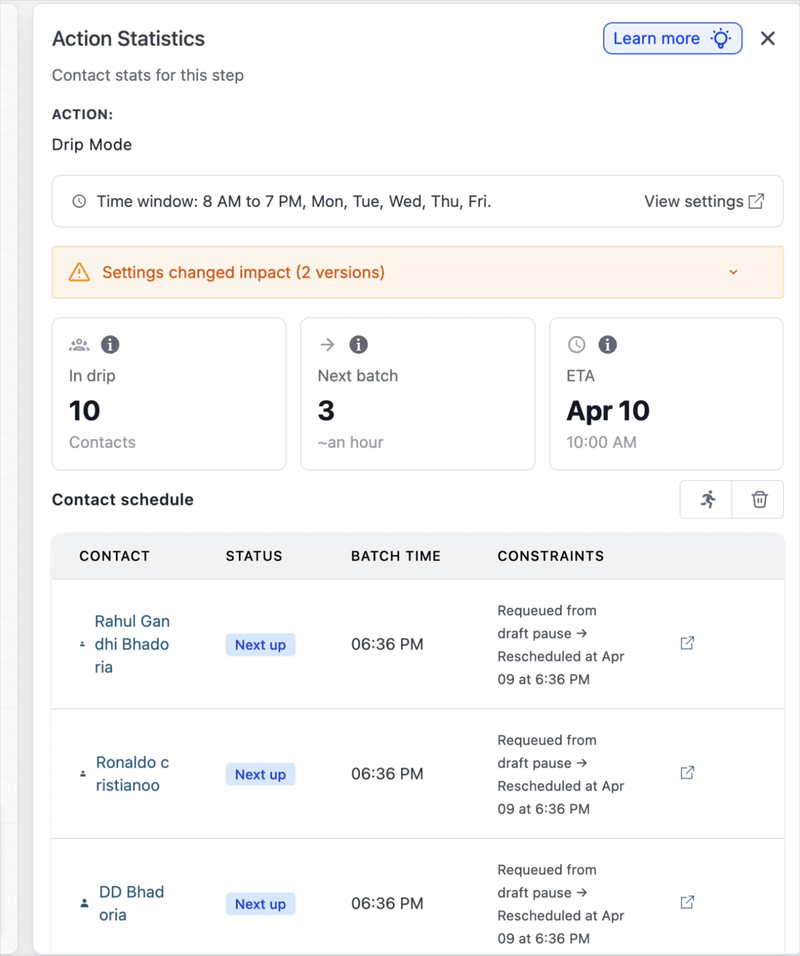
Task: Open external link icon for Rahul Gandhi Bhadoria
Action: (687, 644)
